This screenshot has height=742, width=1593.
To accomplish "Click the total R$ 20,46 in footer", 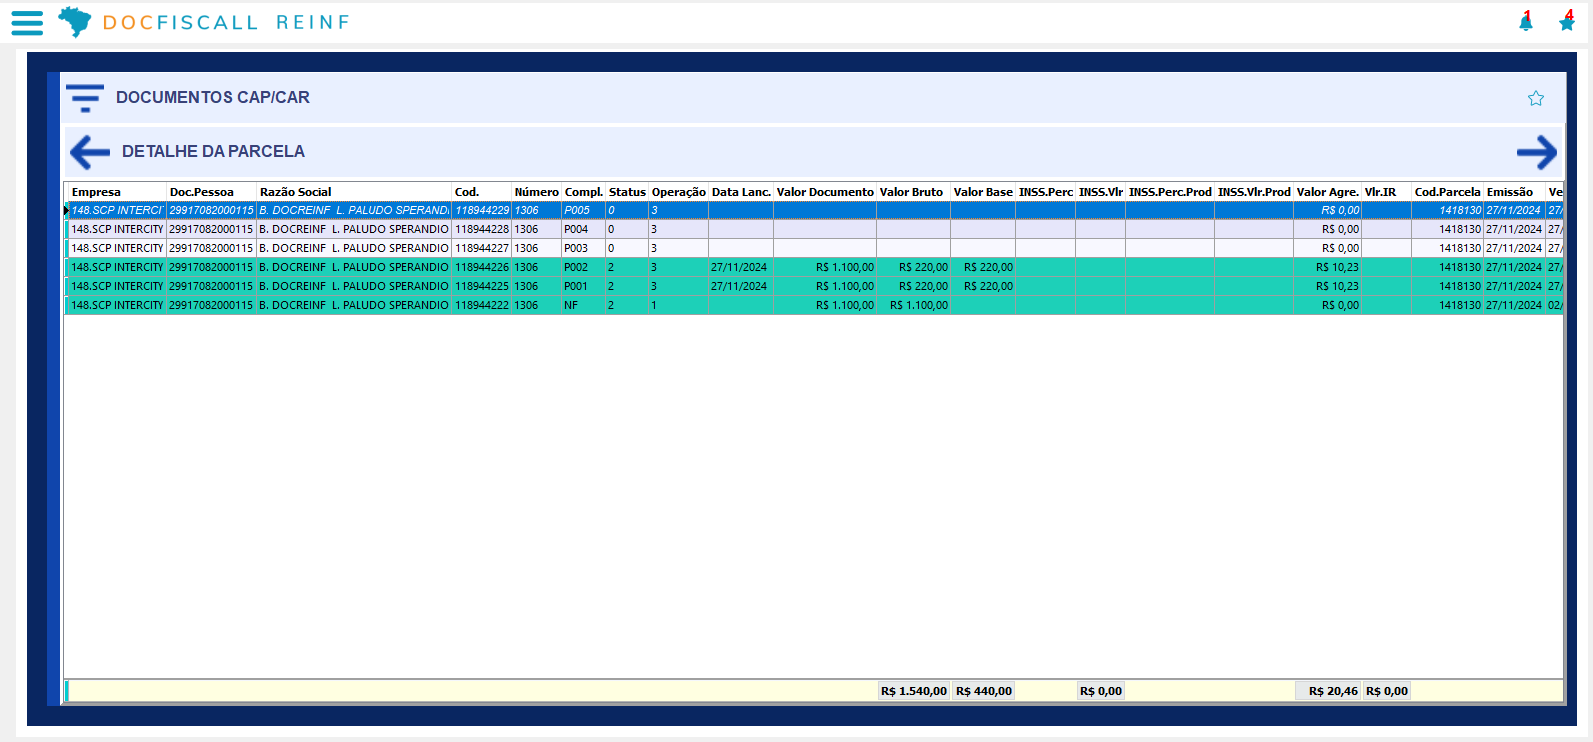I will (x=1329, y=691).
